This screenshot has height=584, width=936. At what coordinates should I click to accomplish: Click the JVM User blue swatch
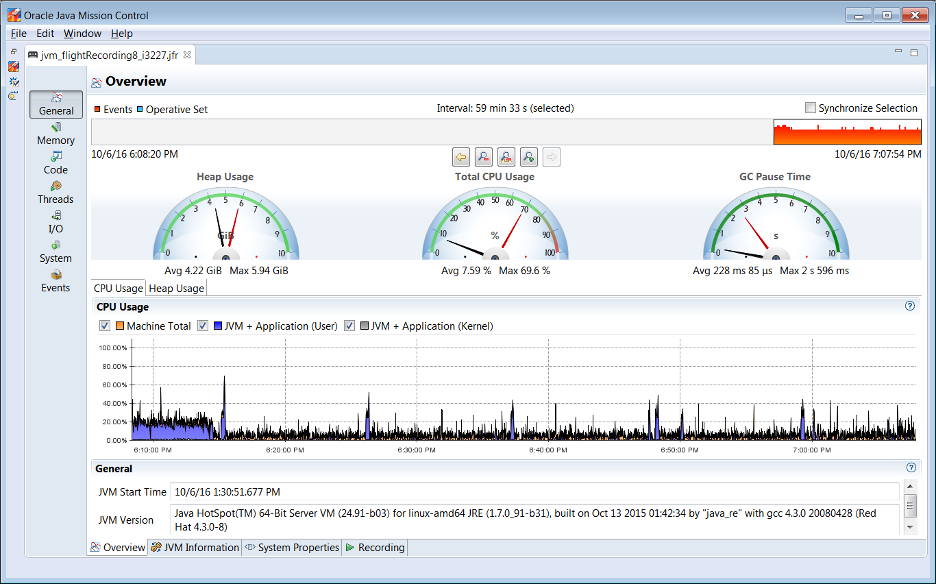(x=218, y=326)
